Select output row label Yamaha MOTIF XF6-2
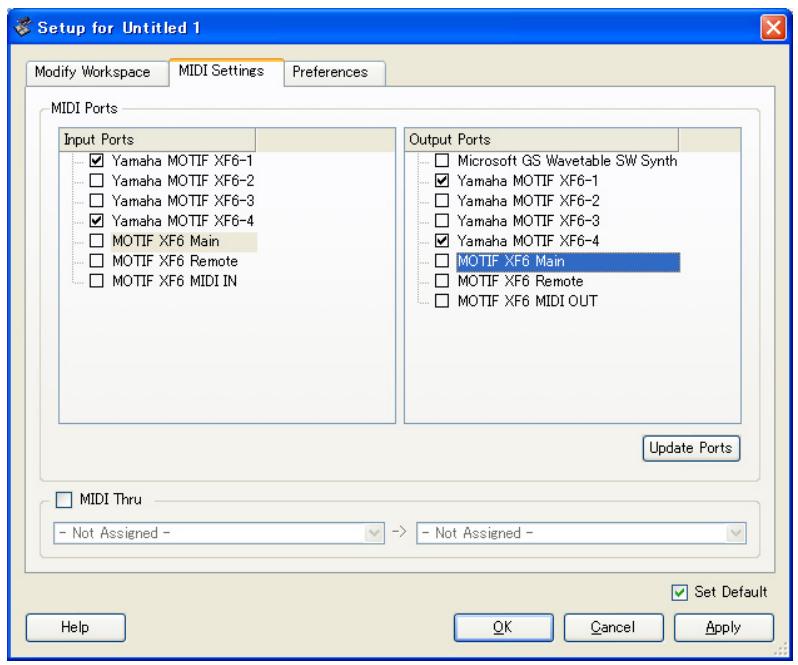Screen dimensions: 798x665 [528, 201]
